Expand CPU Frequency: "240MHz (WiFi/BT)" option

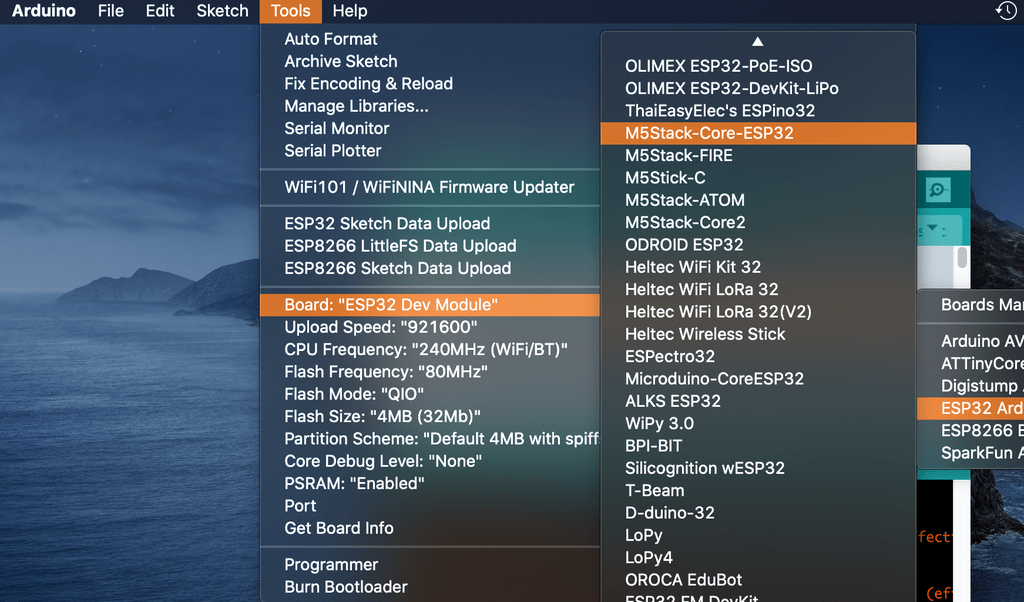430,349
